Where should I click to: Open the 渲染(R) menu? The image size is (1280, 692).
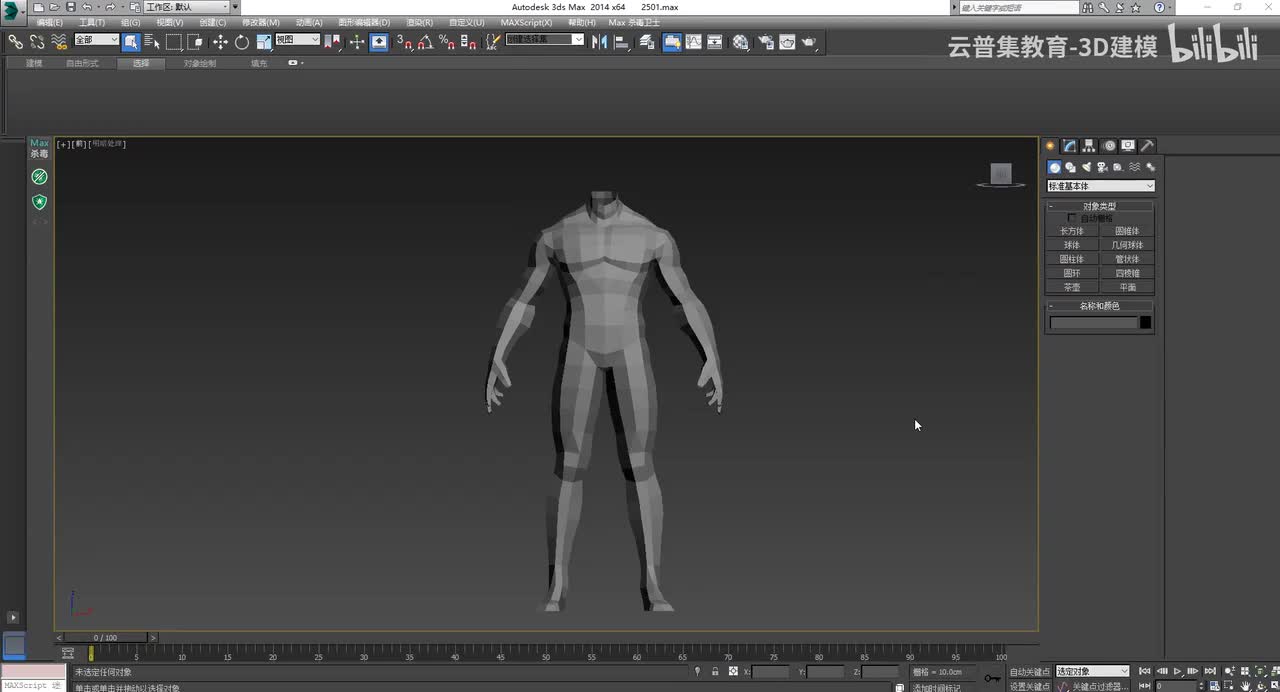419,22
